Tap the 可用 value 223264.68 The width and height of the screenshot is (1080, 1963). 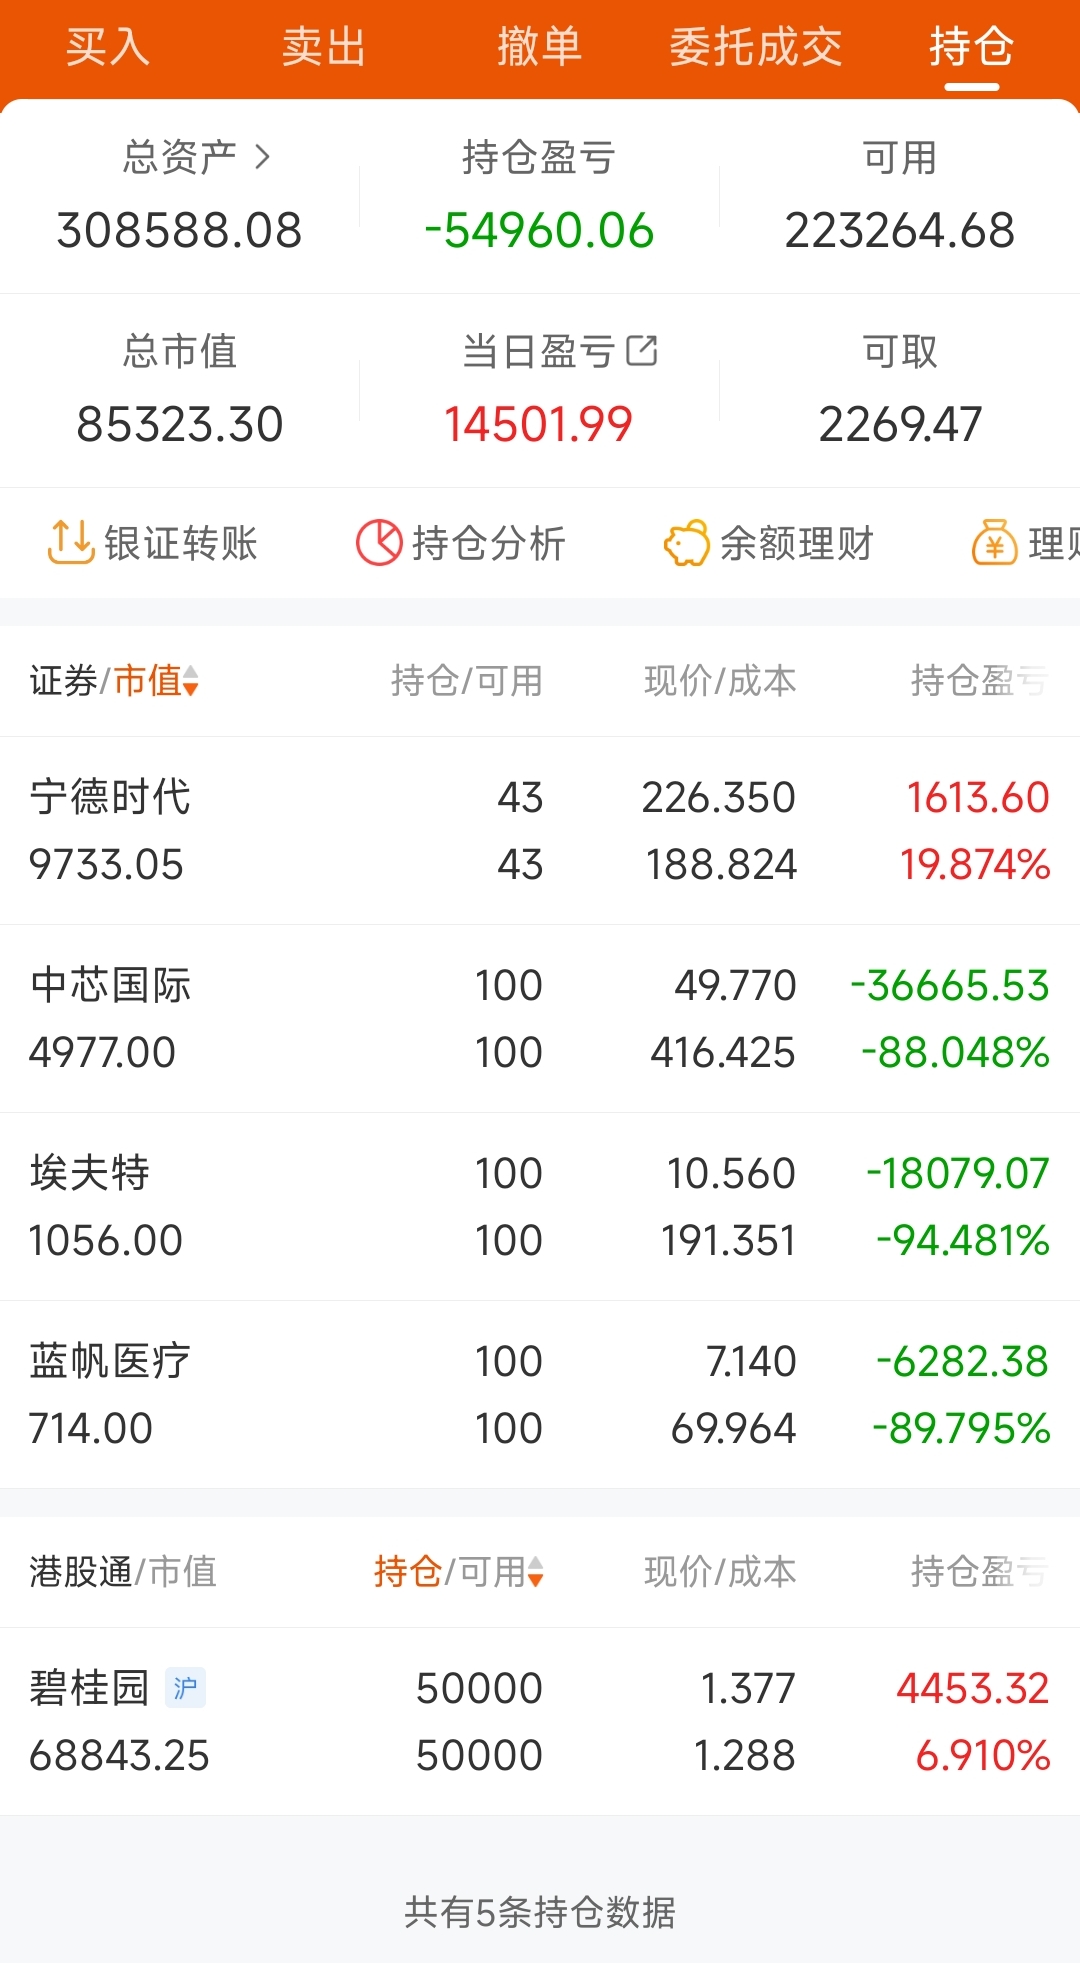click(900, 230)
